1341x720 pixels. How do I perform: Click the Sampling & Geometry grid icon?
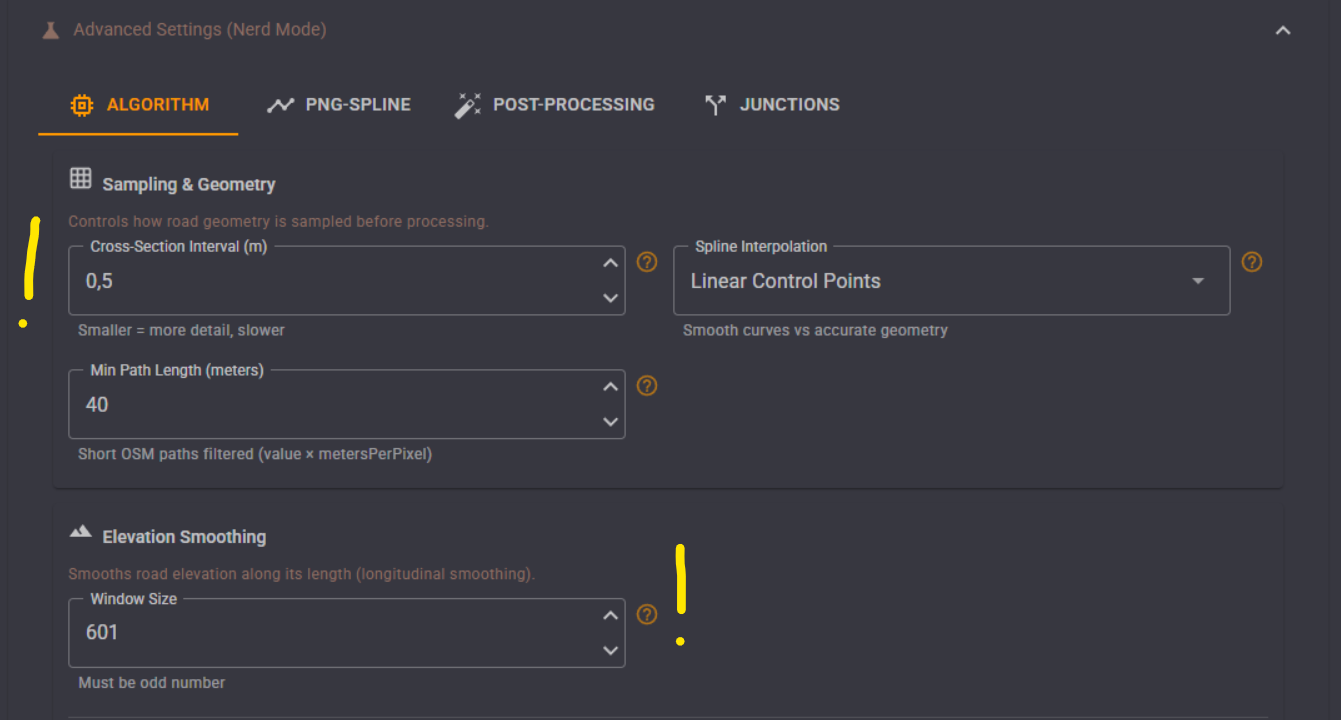pyautogui.click(x=80, y=179)
